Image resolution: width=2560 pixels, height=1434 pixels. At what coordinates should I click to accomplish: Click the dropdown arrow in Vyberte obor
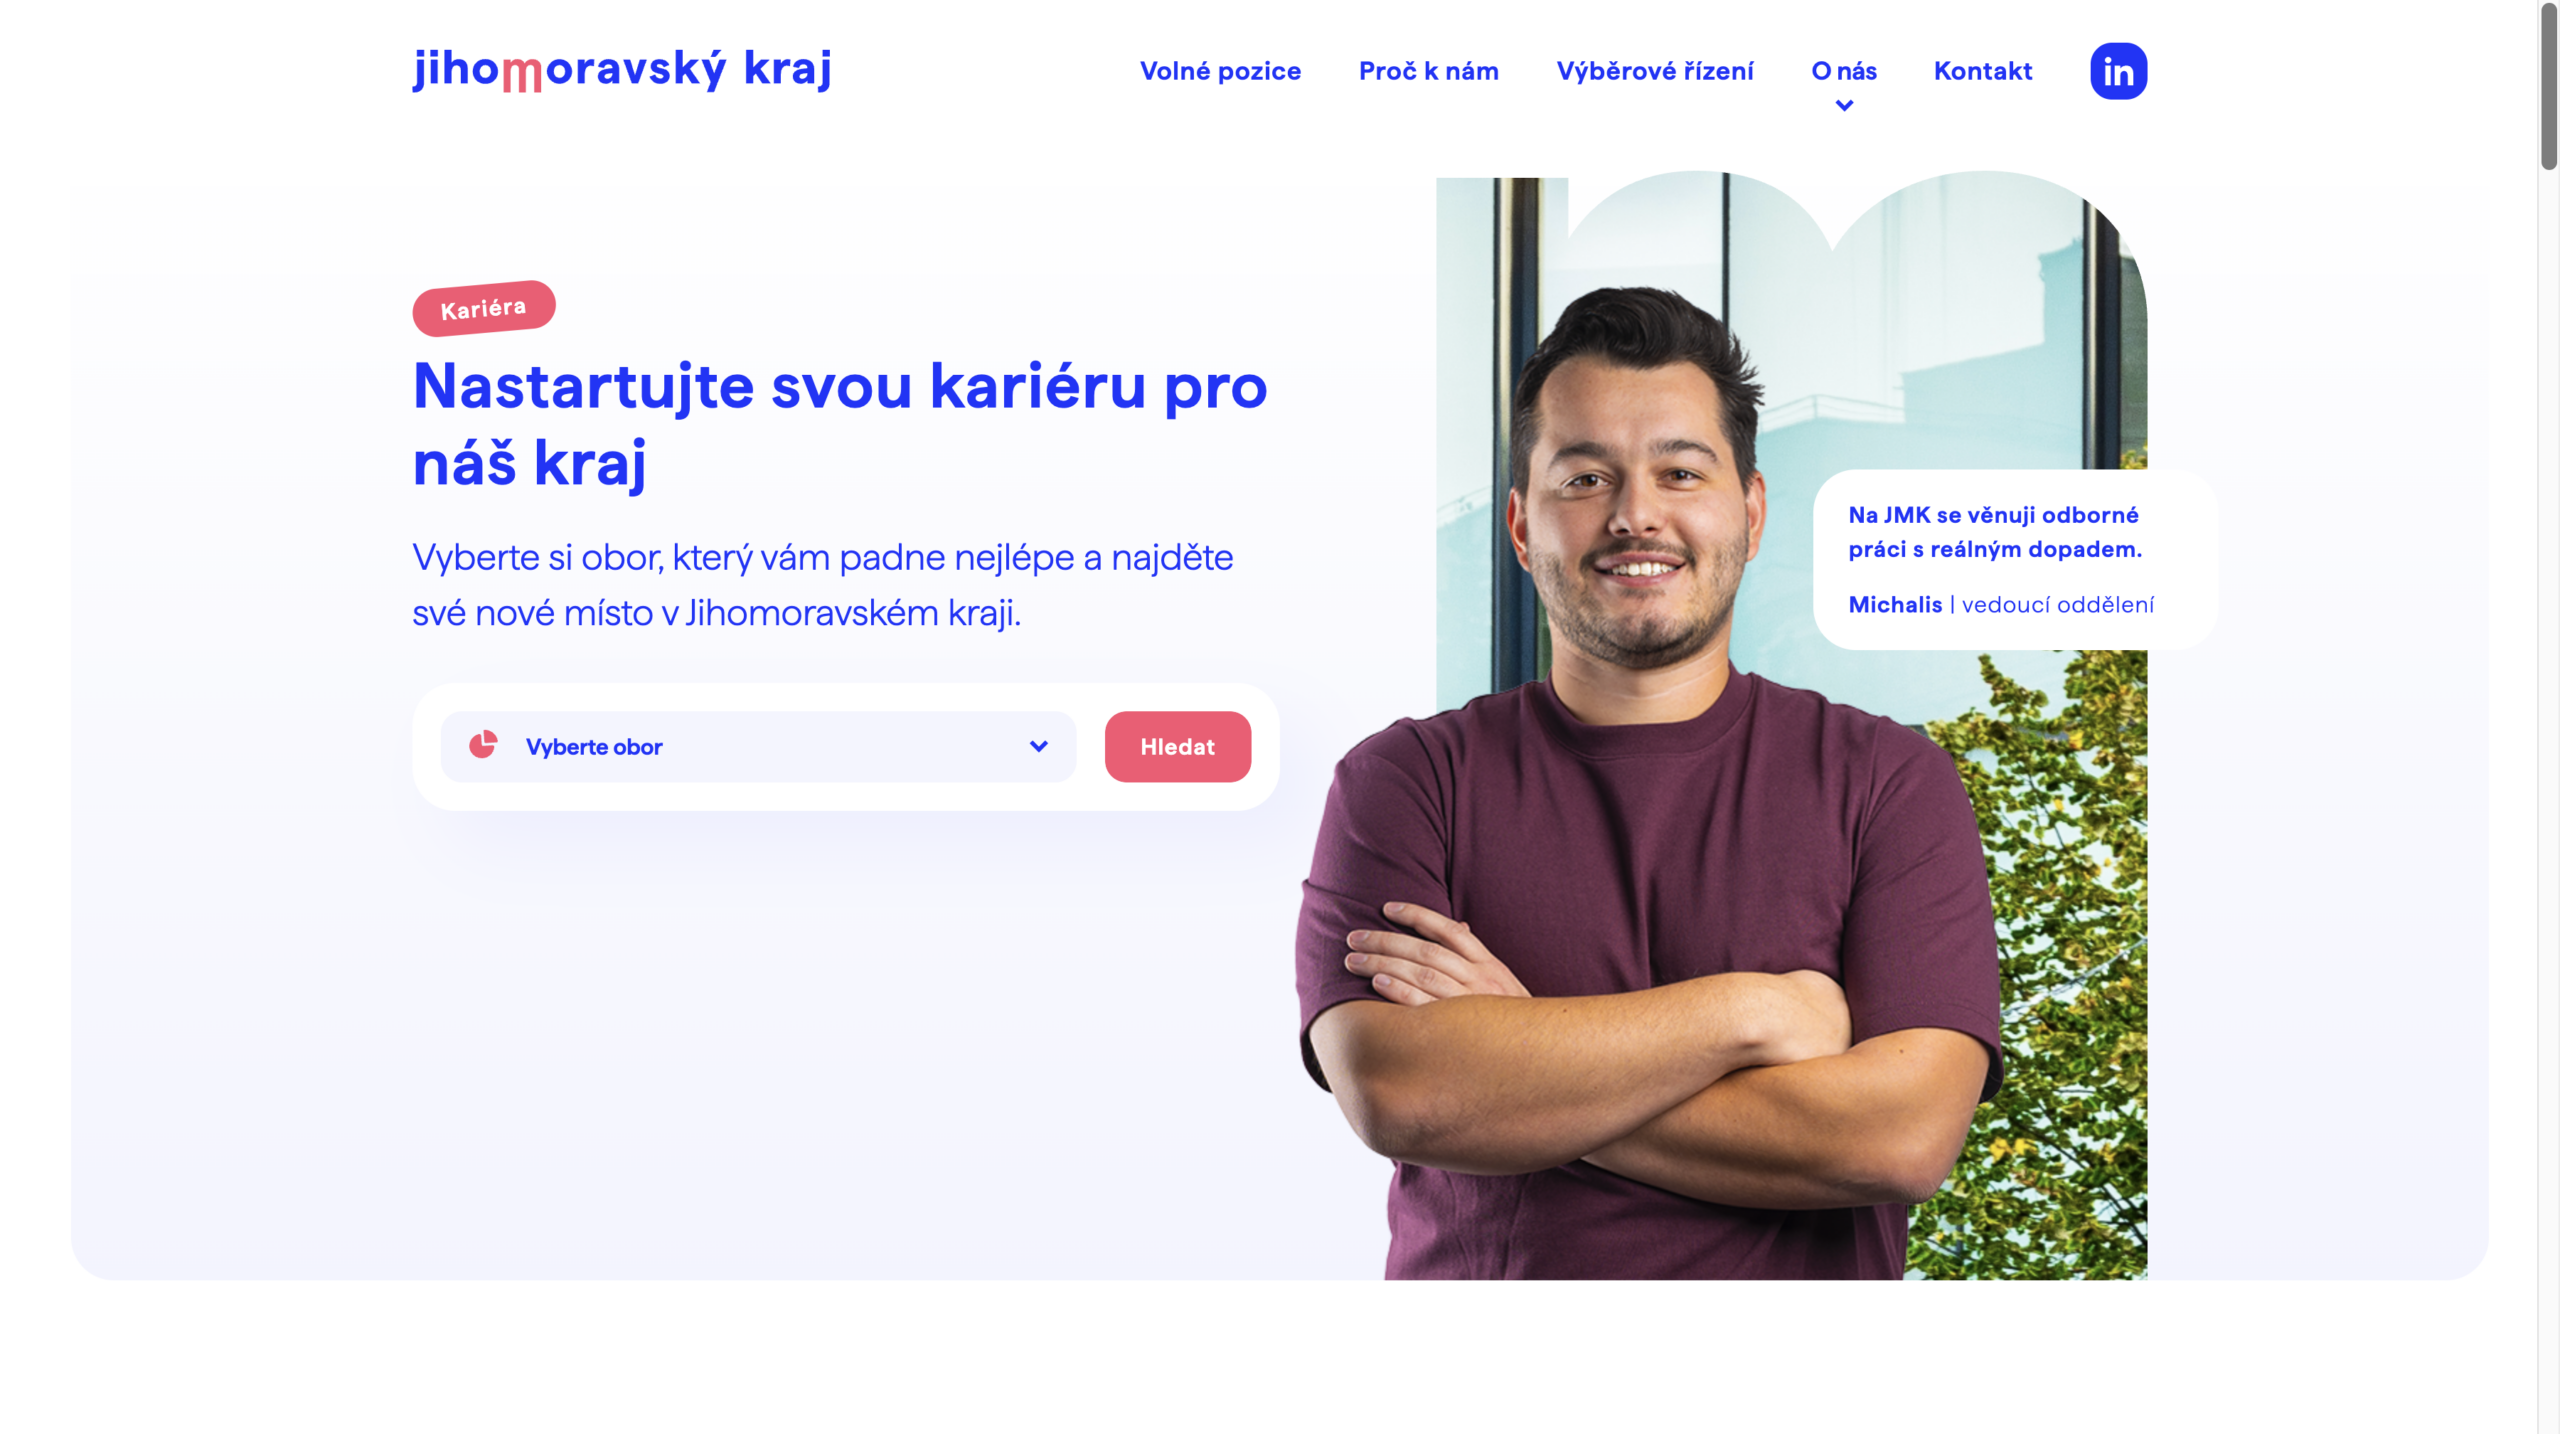[x=1039, y=746]
